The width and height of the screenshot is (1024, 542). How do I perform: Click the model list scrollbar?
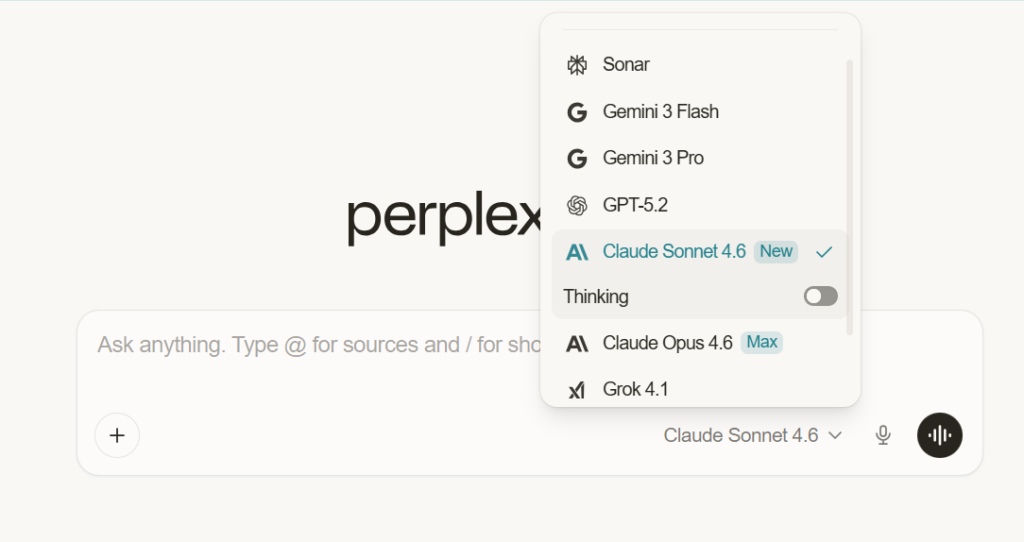(850, 195)
